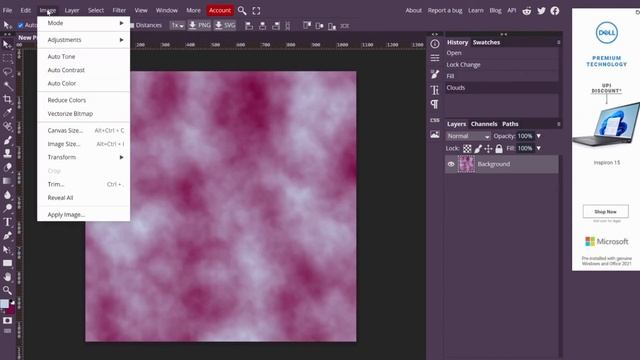This screenshot has width=640, height=360.
Task: Open the Opacity slider arrow
Action: 538,136
